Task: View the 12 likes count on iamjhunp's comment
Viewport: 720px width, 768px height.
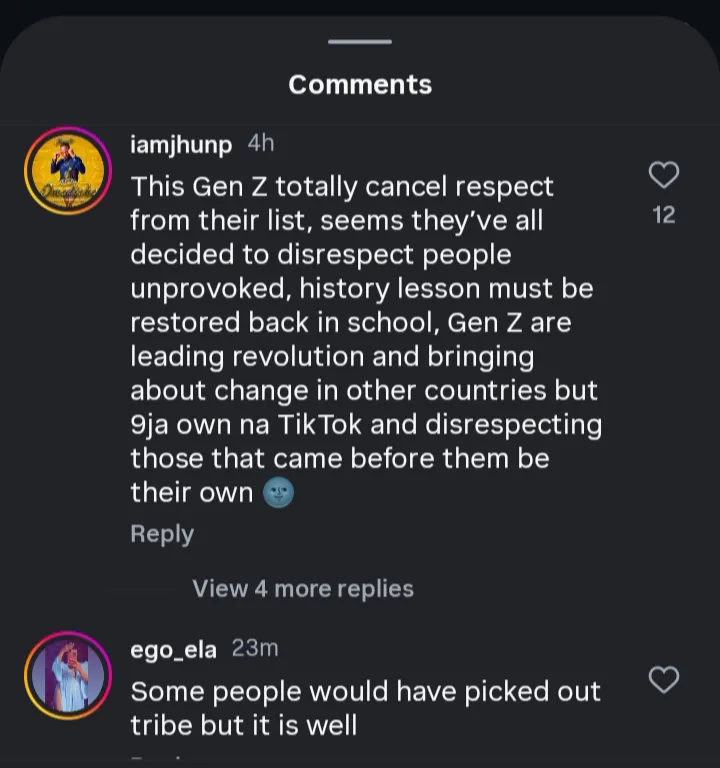Action: pos(664,215)
